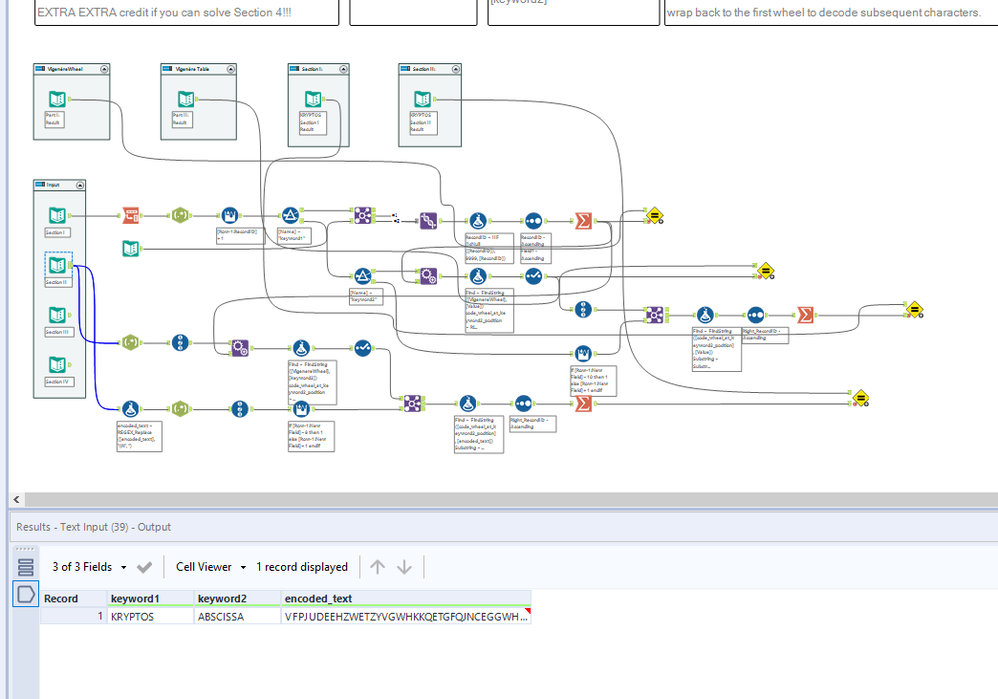998x699 pixels.
Task: Collapse the Input container
Action: (x=80, y=185)
